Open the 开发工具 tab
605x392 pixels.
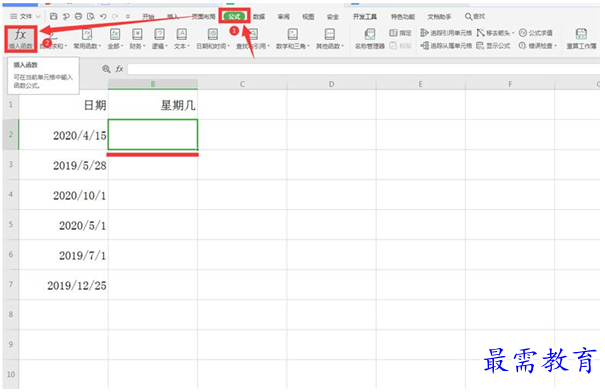click(365, 16)
